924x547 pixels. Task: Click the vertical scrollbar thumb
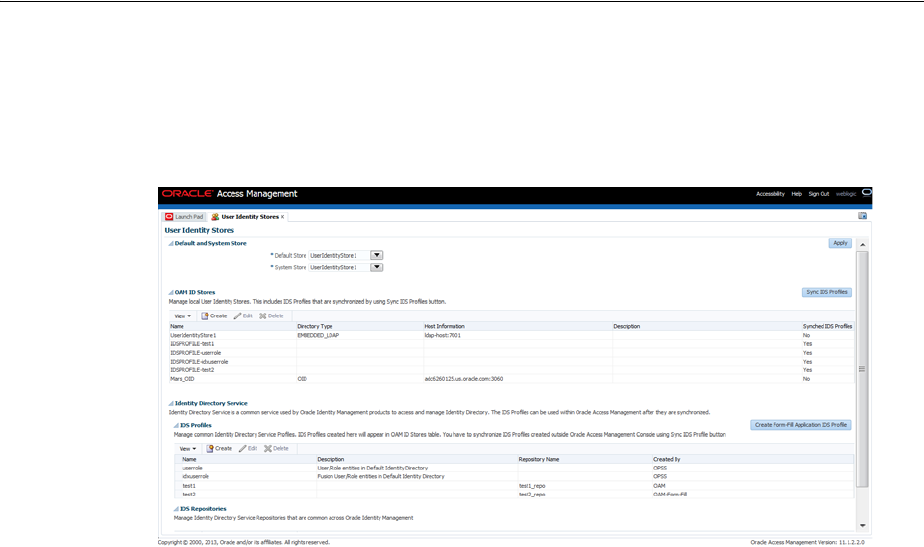point(862,369)
